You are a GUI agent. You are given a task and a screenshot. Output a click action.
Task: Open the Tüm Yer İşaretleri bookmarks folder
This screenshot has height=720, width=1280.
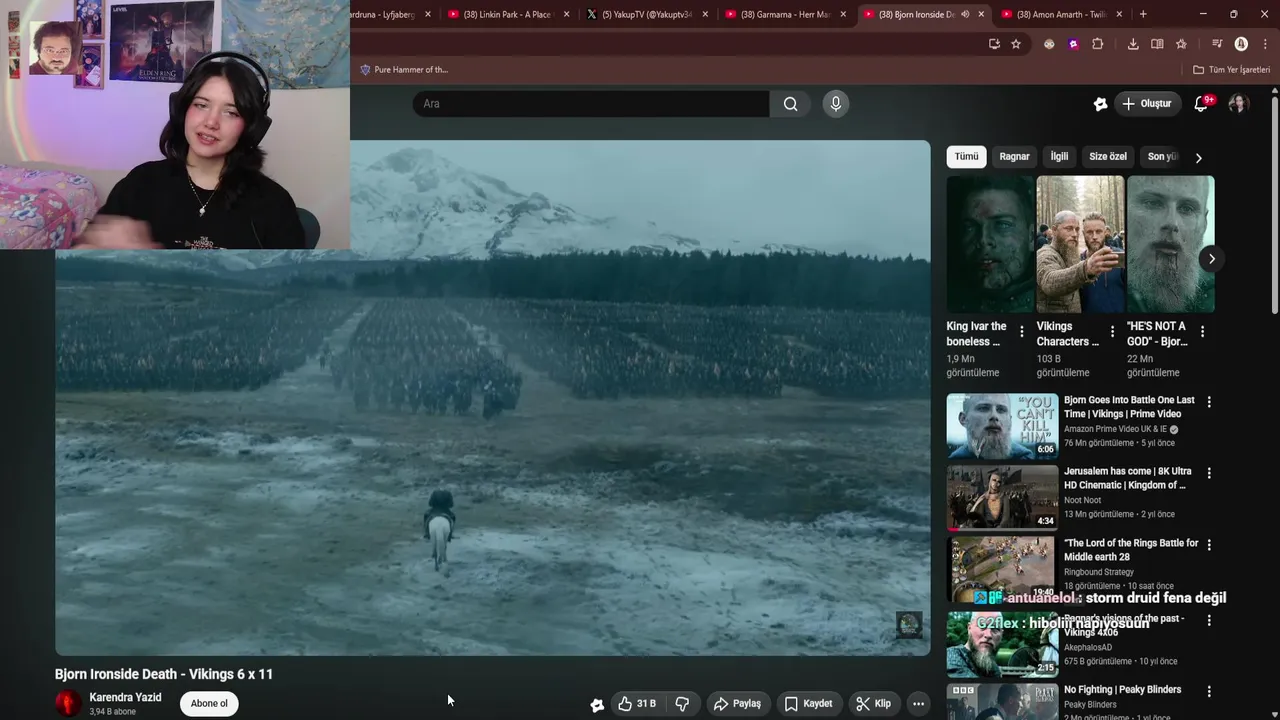(x=1231, y=70)
